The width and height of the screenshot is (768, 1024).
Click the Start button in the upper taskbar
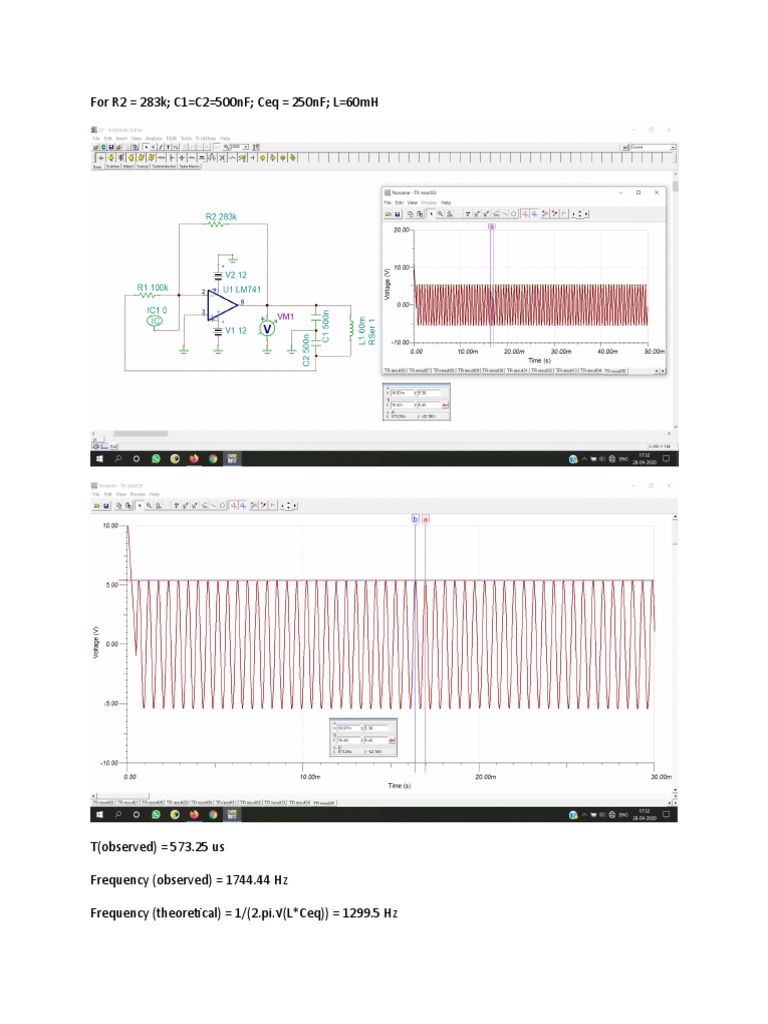coord(99,458)
